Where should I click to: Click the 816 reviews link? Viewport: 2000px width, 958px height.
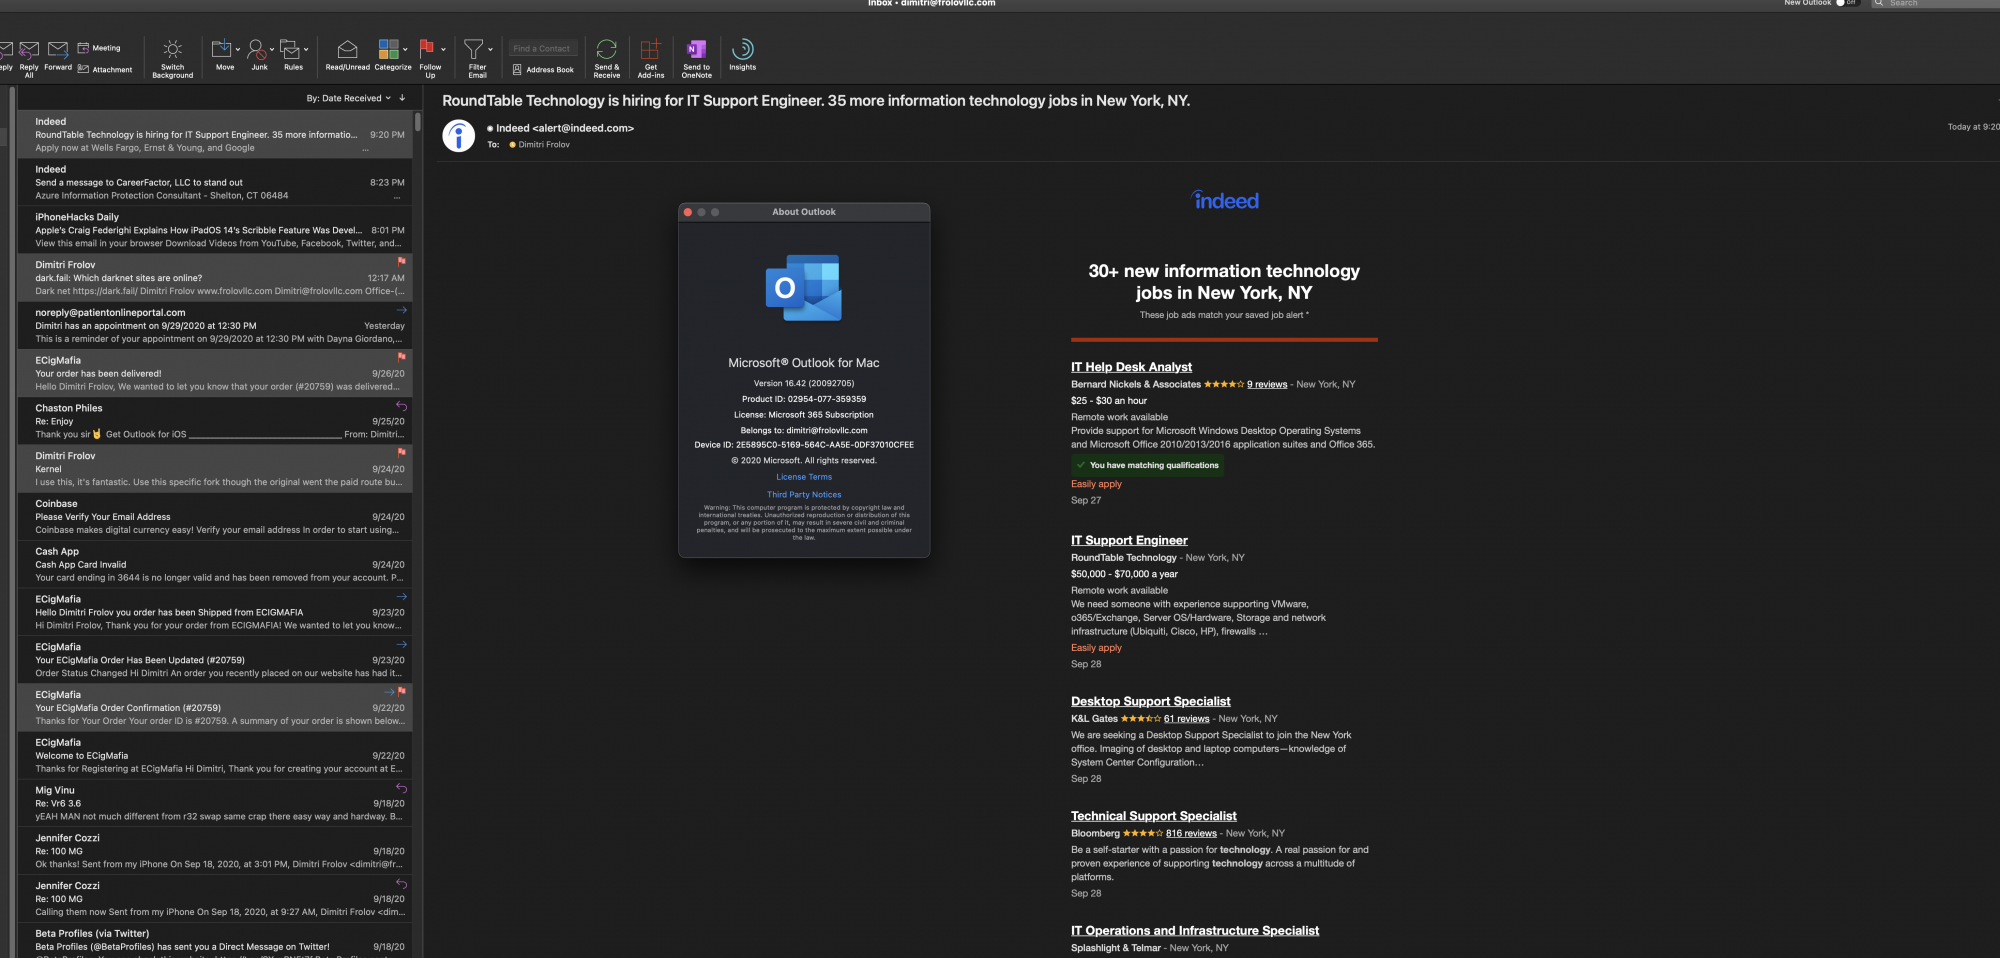click(x=1191, y=833)
